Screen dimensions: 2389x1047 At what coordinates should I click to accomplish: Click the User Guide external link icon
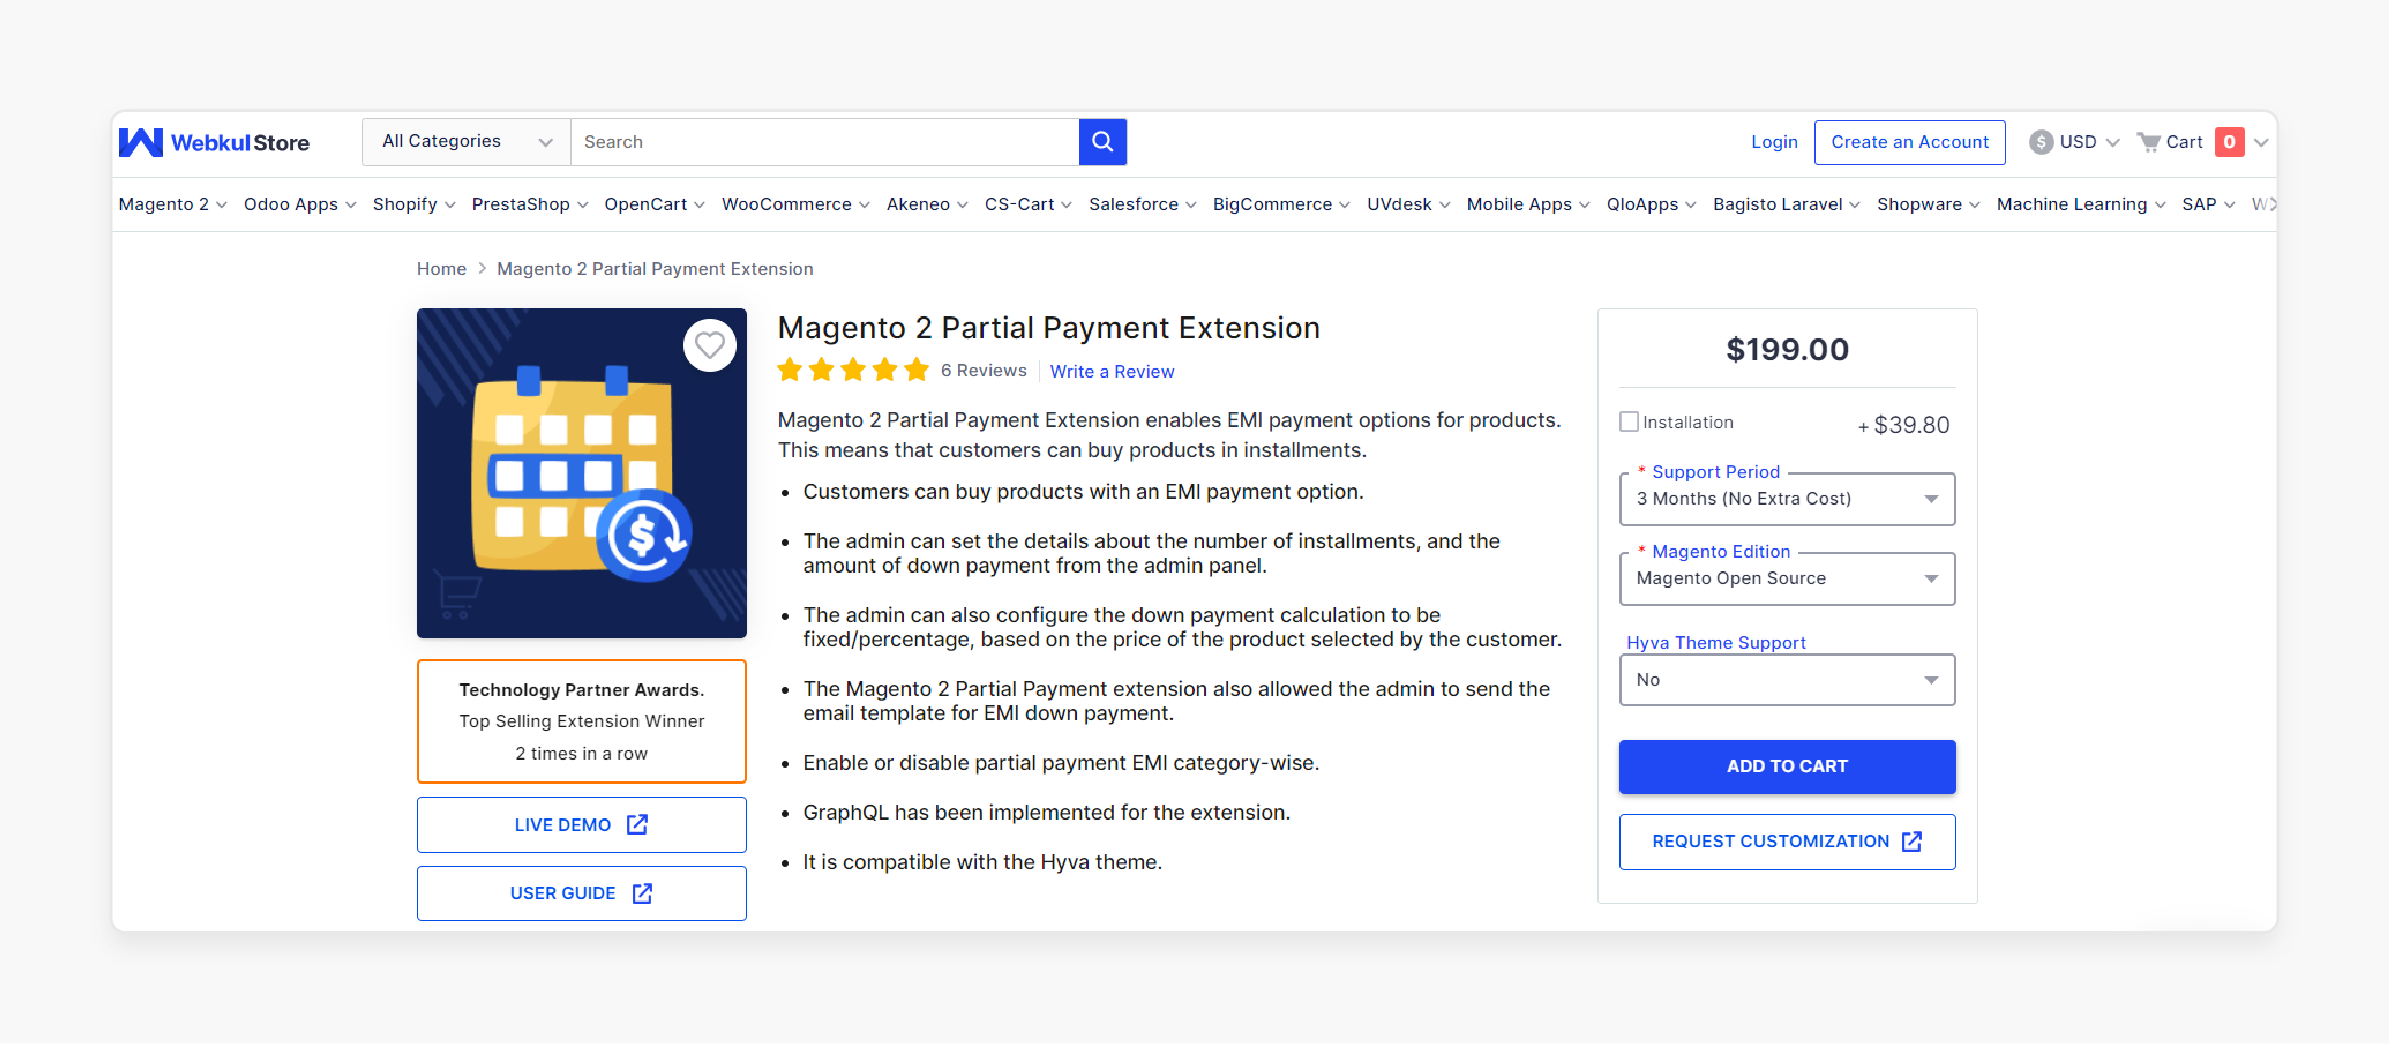pos(641,892)
